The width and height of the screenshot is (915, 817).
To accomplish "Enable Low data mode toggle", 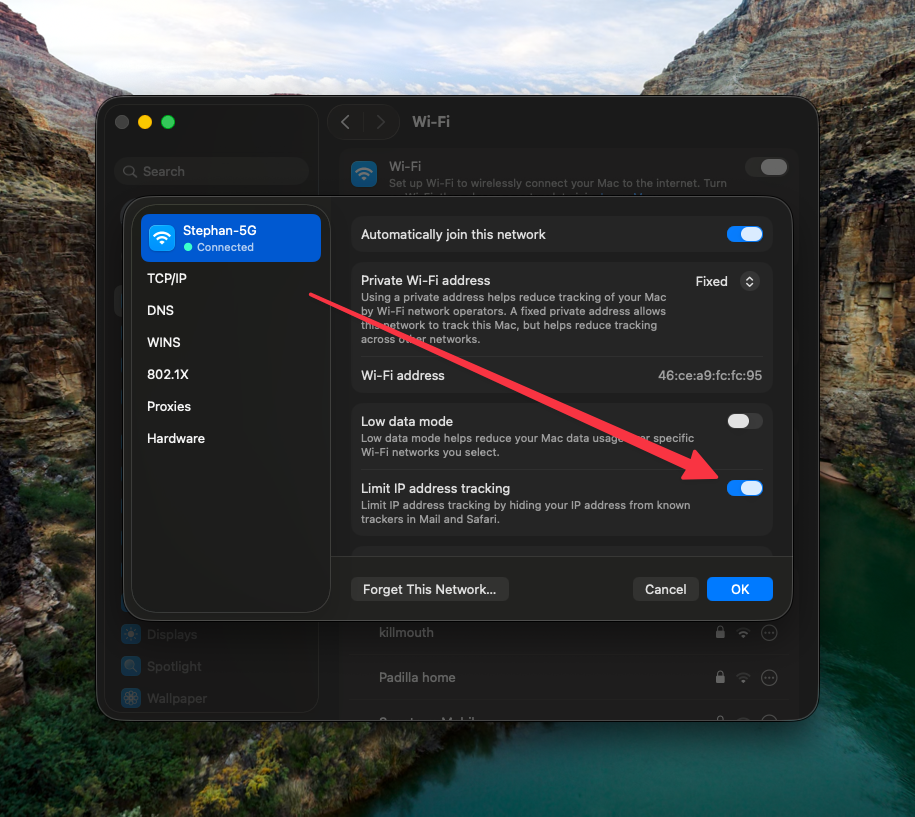I will pyautogui.click(x=744, y=421).
